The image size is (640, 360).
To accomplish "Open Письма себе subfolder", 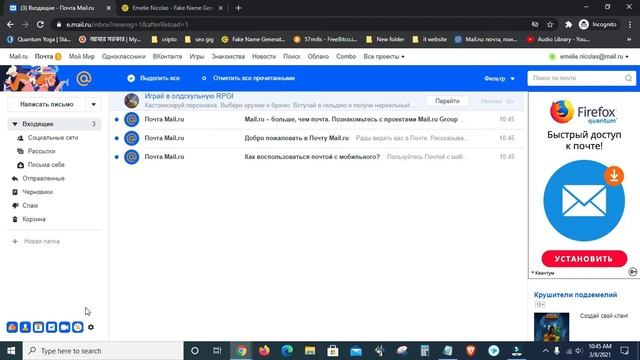I will (x=46, y=165).
